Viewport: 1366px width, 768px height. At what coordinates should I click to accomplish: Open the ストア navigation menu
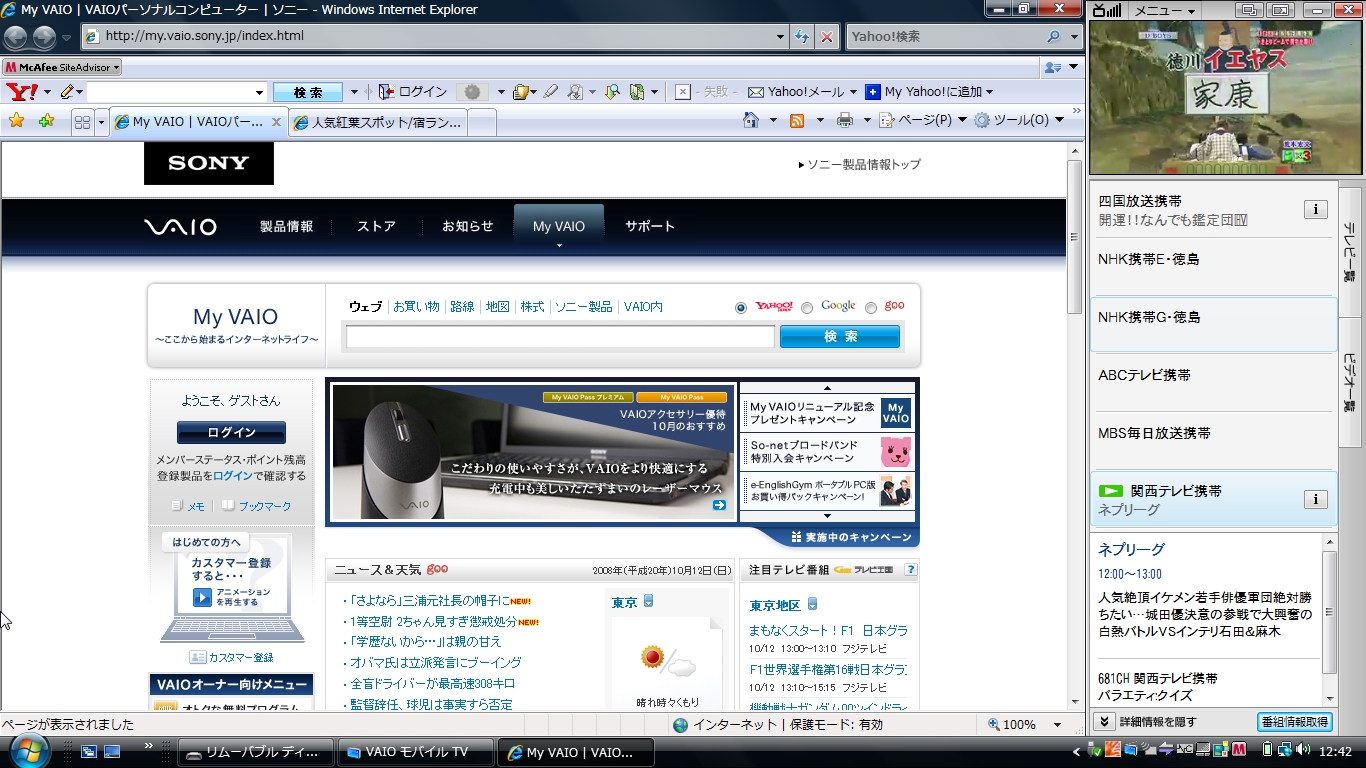(377, 226)
